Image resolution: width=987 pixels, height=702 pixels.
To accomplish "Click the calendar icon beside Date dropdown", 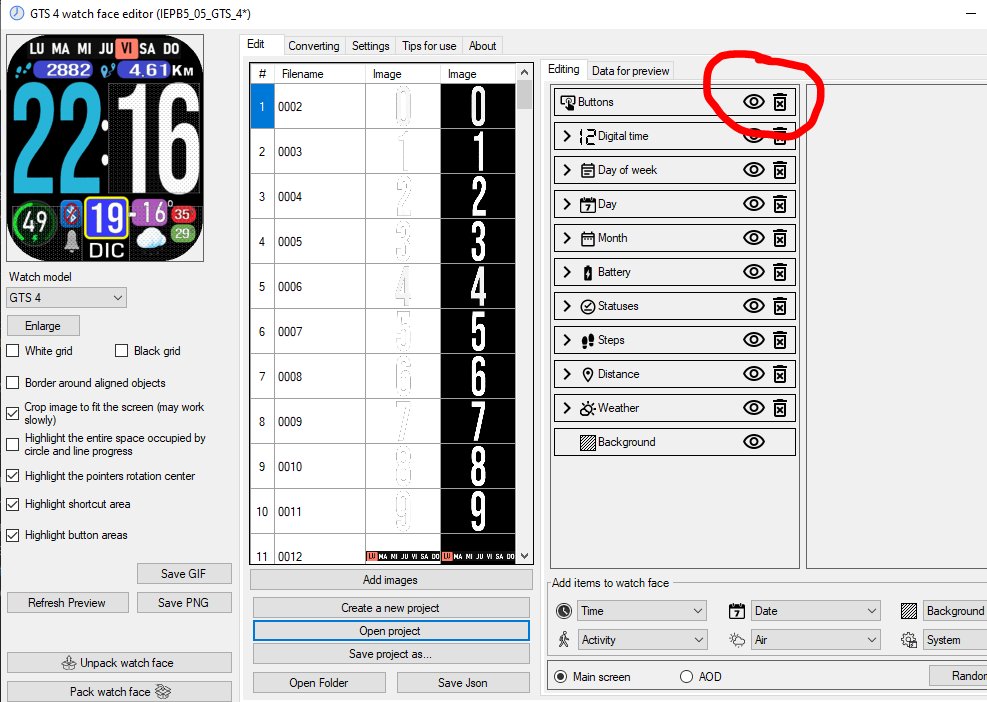I will click(x=736, y=611).
